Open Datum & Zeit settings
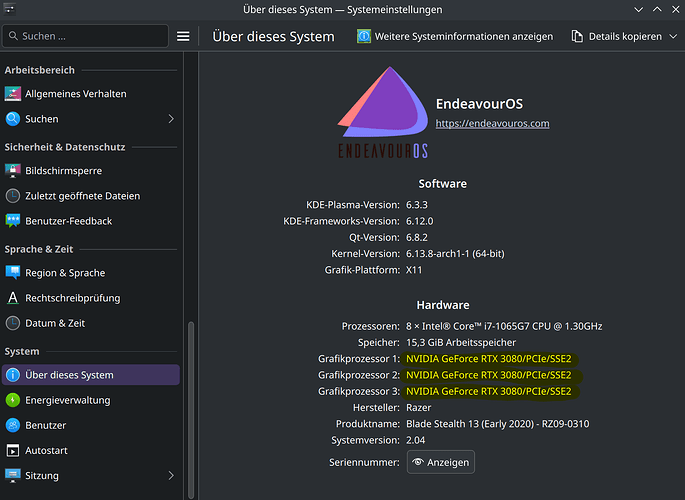The image size is (685, 500). pyautogui.click(x=90, y=323)
